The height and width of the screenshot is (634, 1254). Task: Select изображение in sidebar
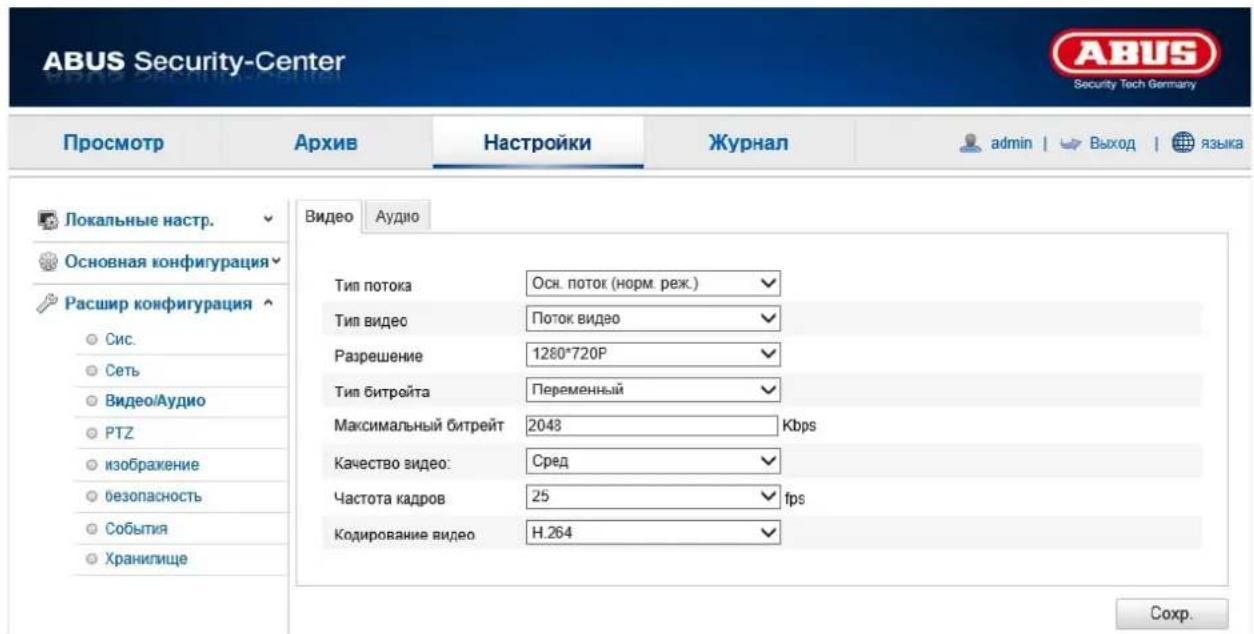tap(153, 465)
